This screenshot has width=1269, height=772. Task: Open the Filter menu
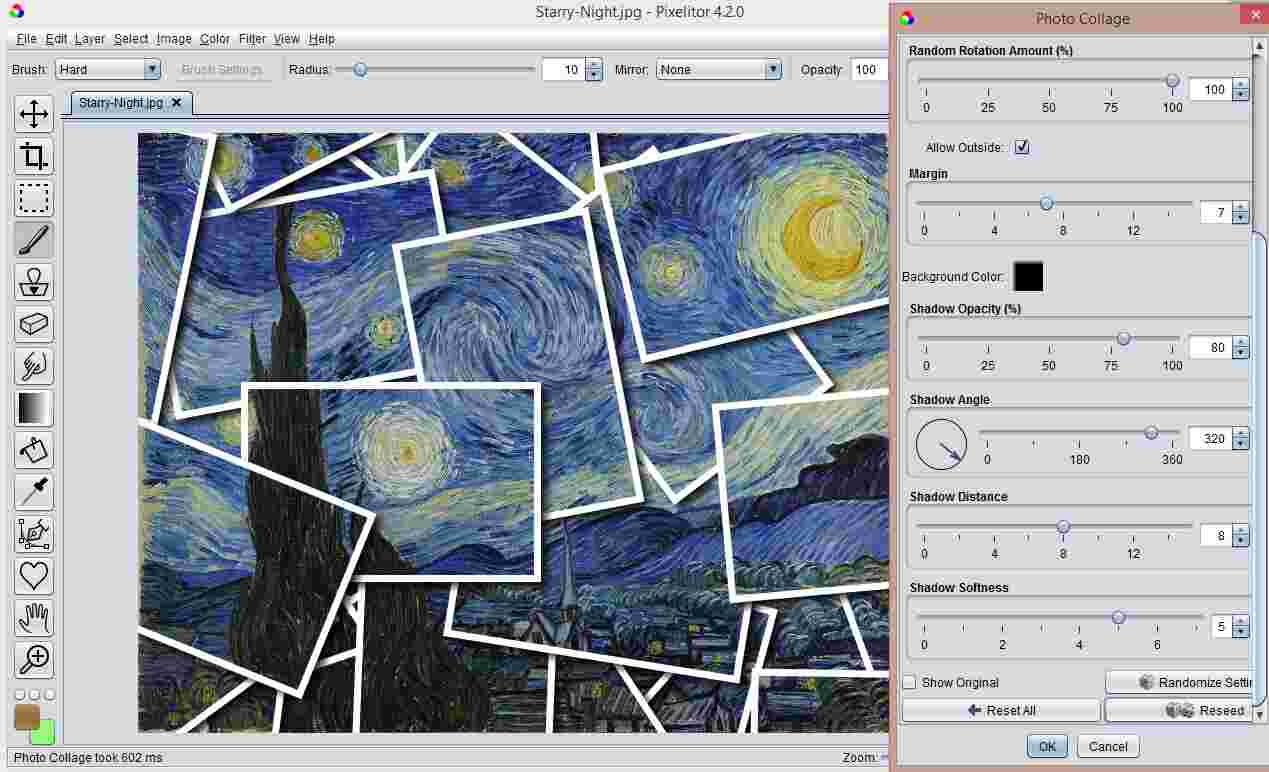coord(252,39)
